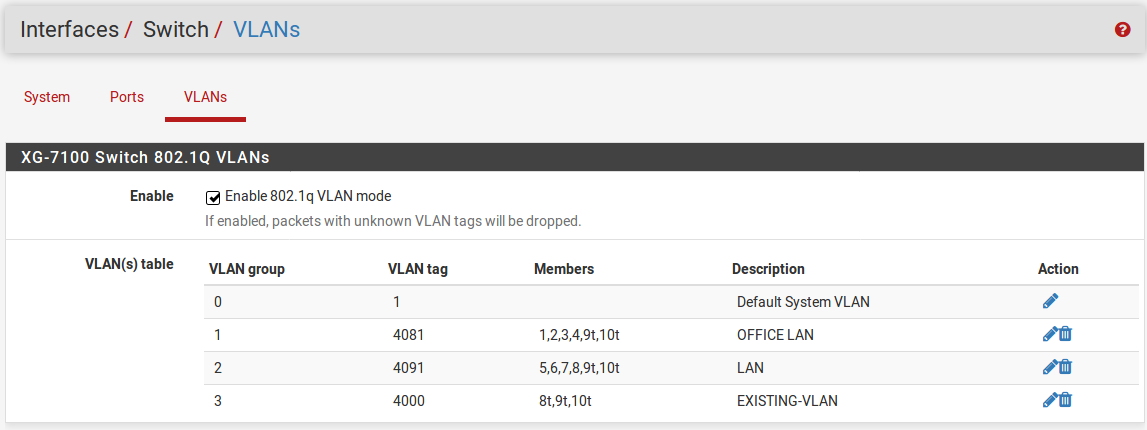
Task: Edit the VLAN with tag 4091
Action: 1049,367
